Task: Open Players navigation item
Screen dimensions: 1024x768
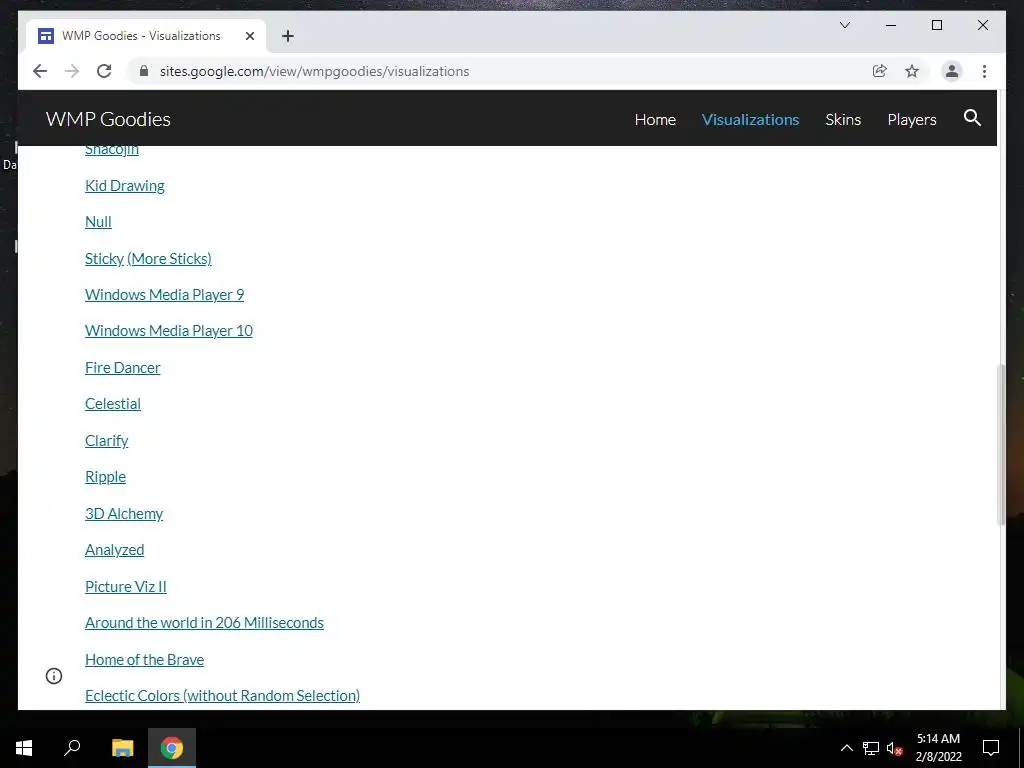Action: click(912, 120)
